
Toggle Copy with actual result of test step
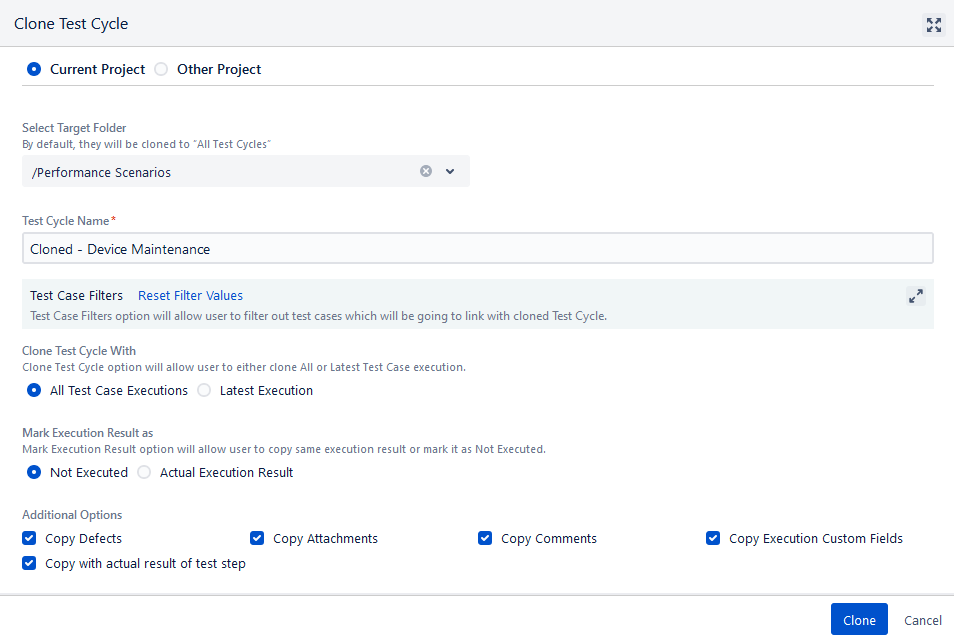tap(29, 563)
